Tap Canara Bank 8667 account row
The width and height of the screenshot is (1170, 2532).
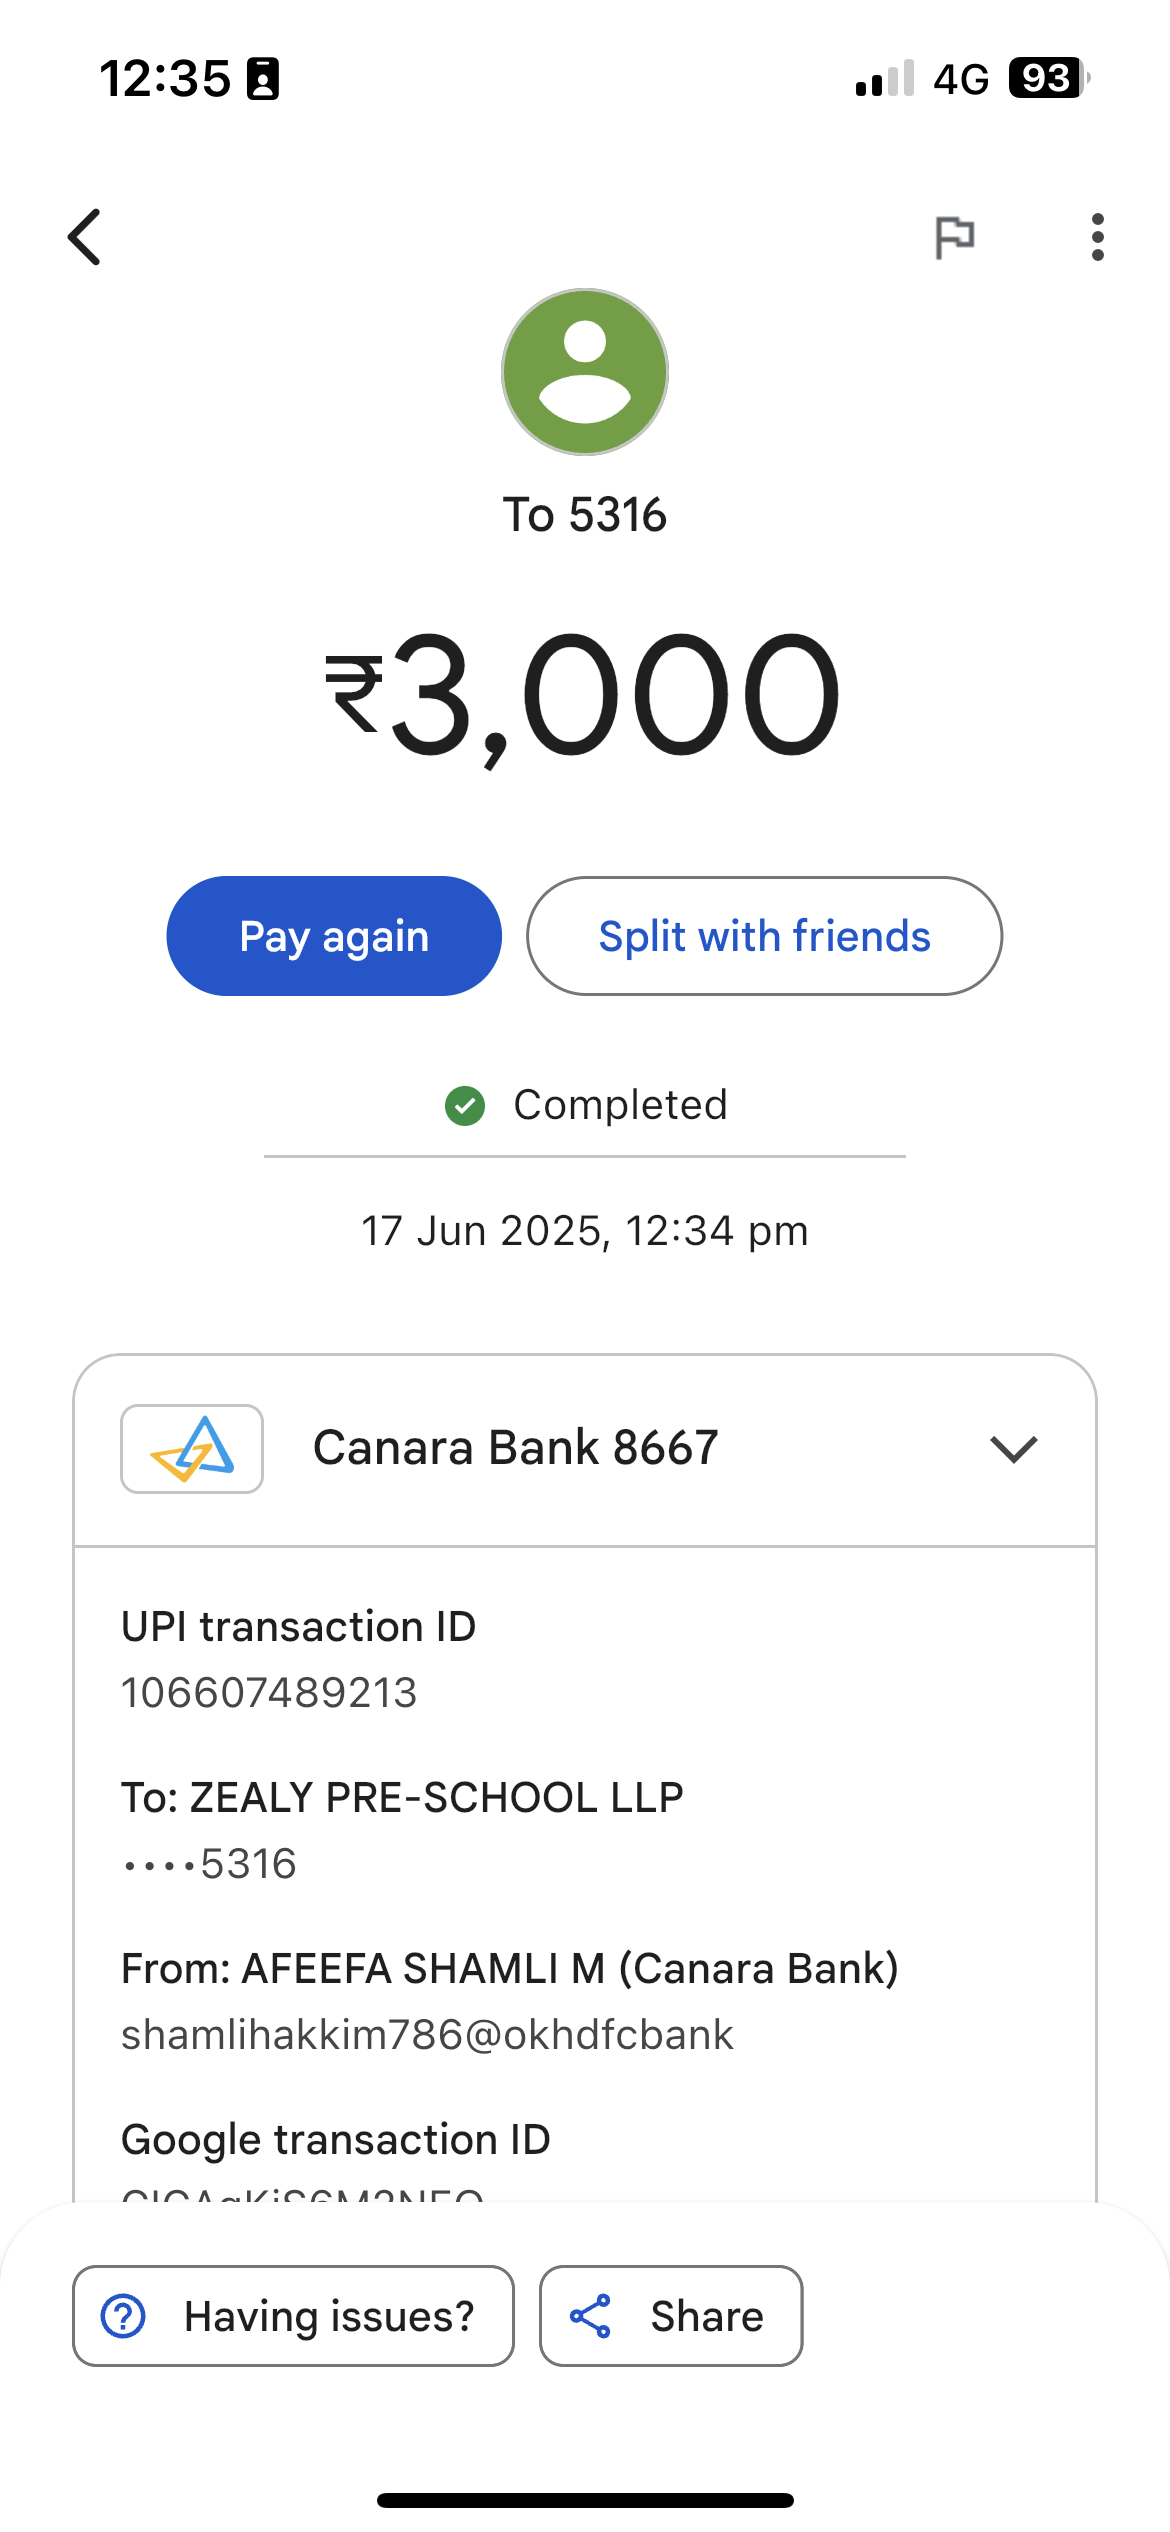516,1449
